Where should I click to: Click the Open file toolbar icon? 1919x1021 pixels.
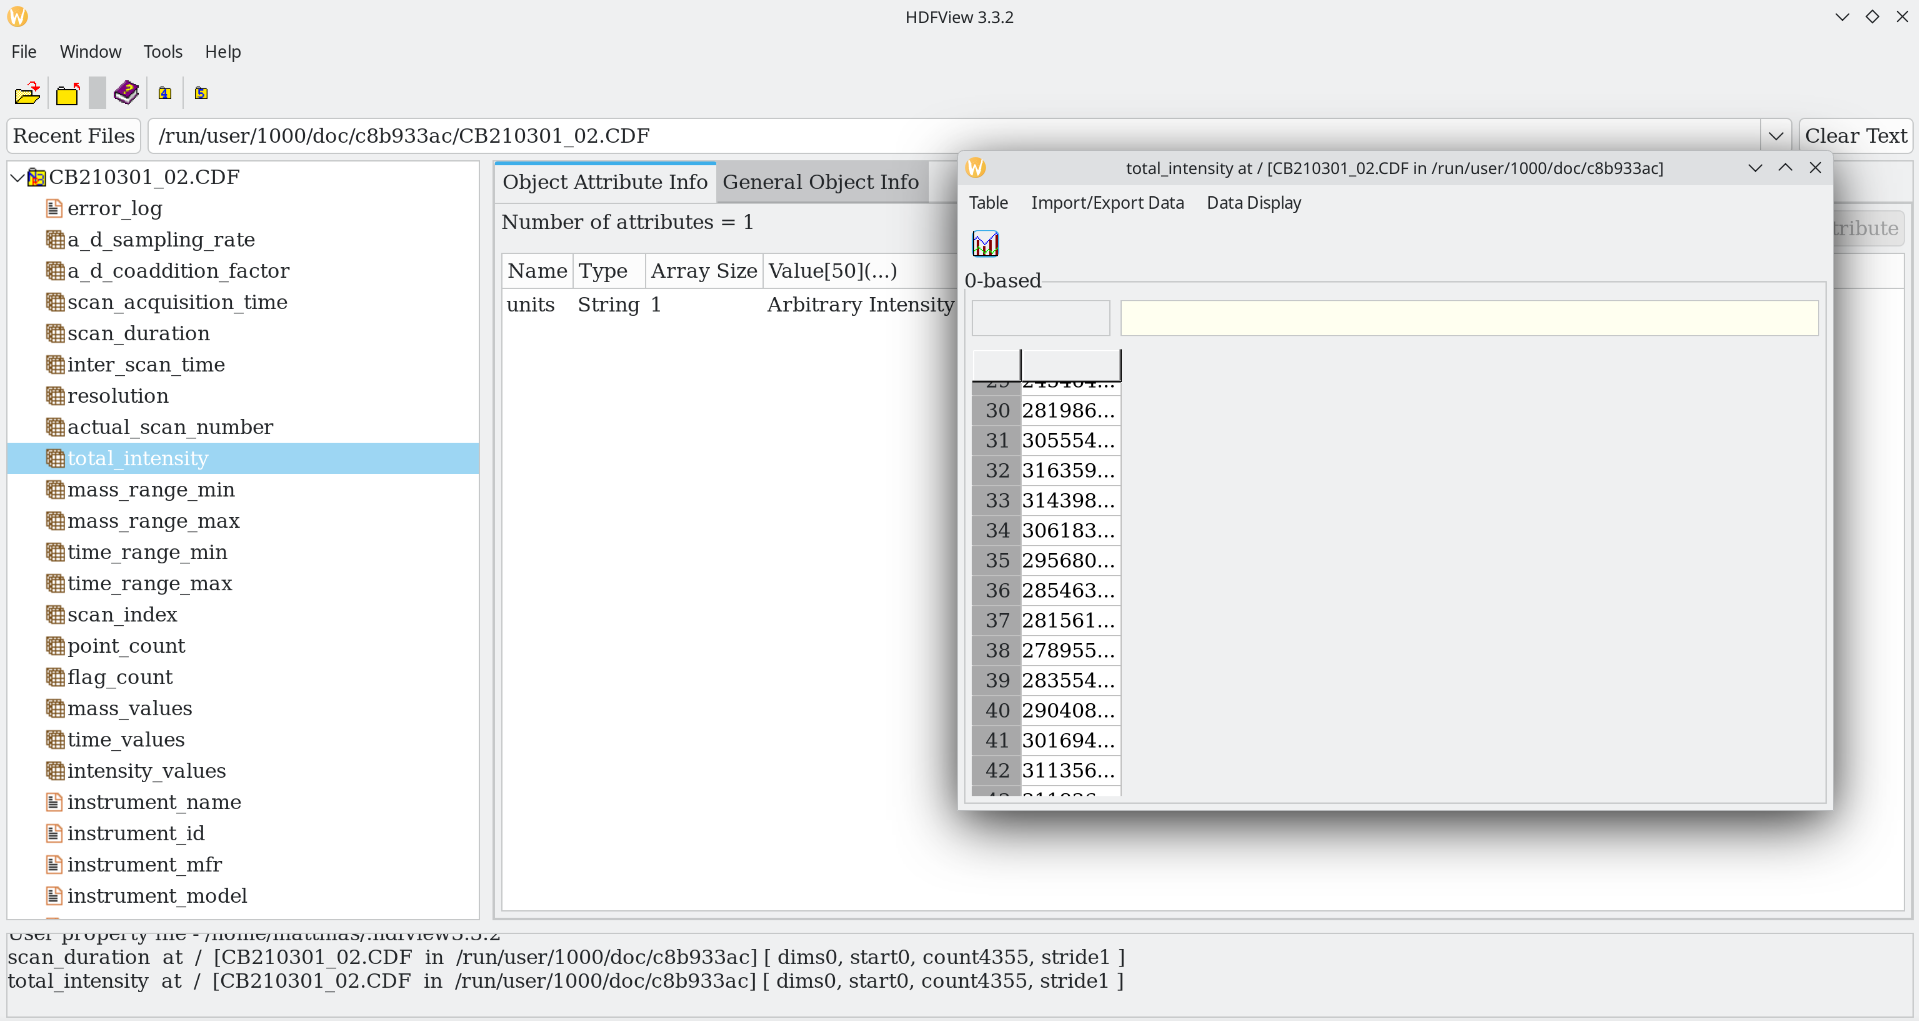click(27, 93)
